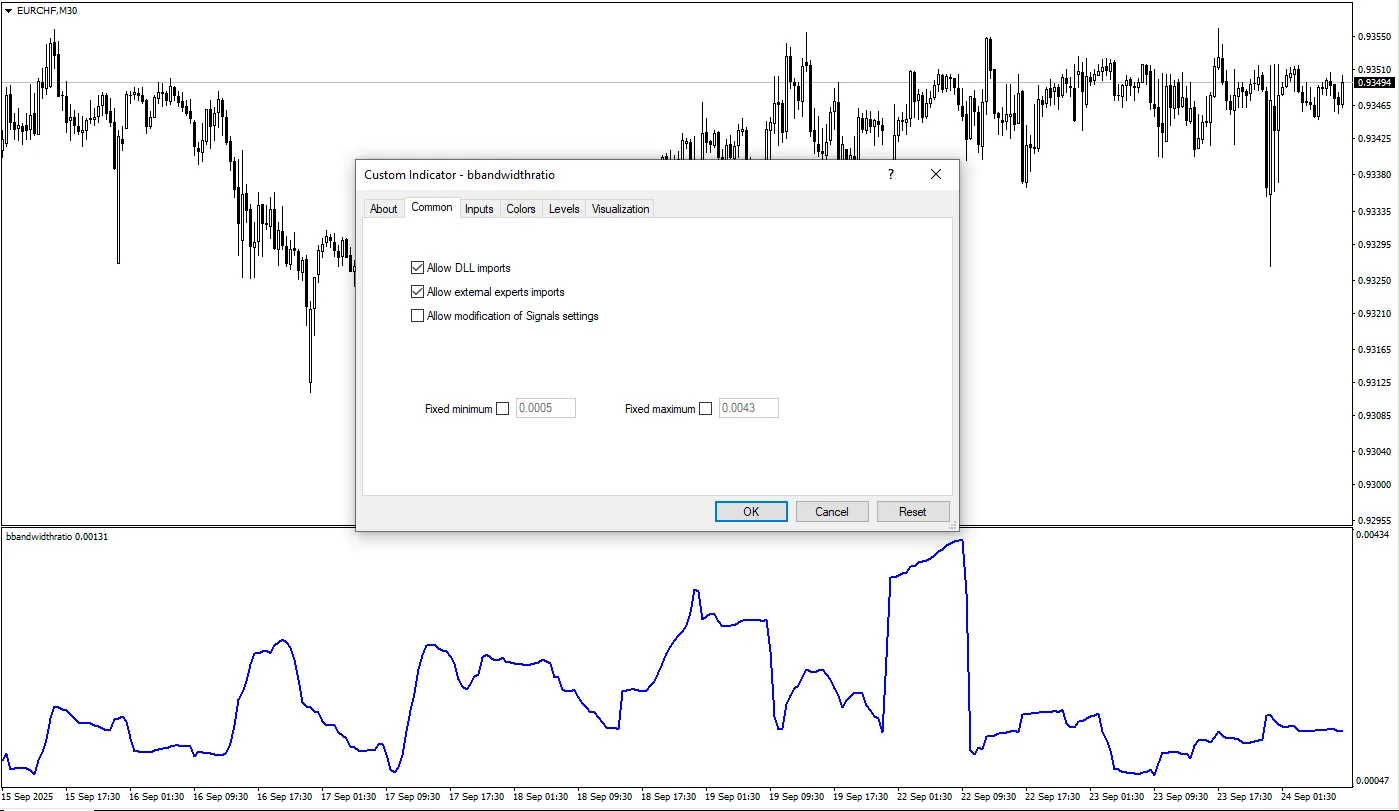Click the Fixed maximum value field
Image resolution: width=1399 pixels, height=811 pixels.
[748, 408]
